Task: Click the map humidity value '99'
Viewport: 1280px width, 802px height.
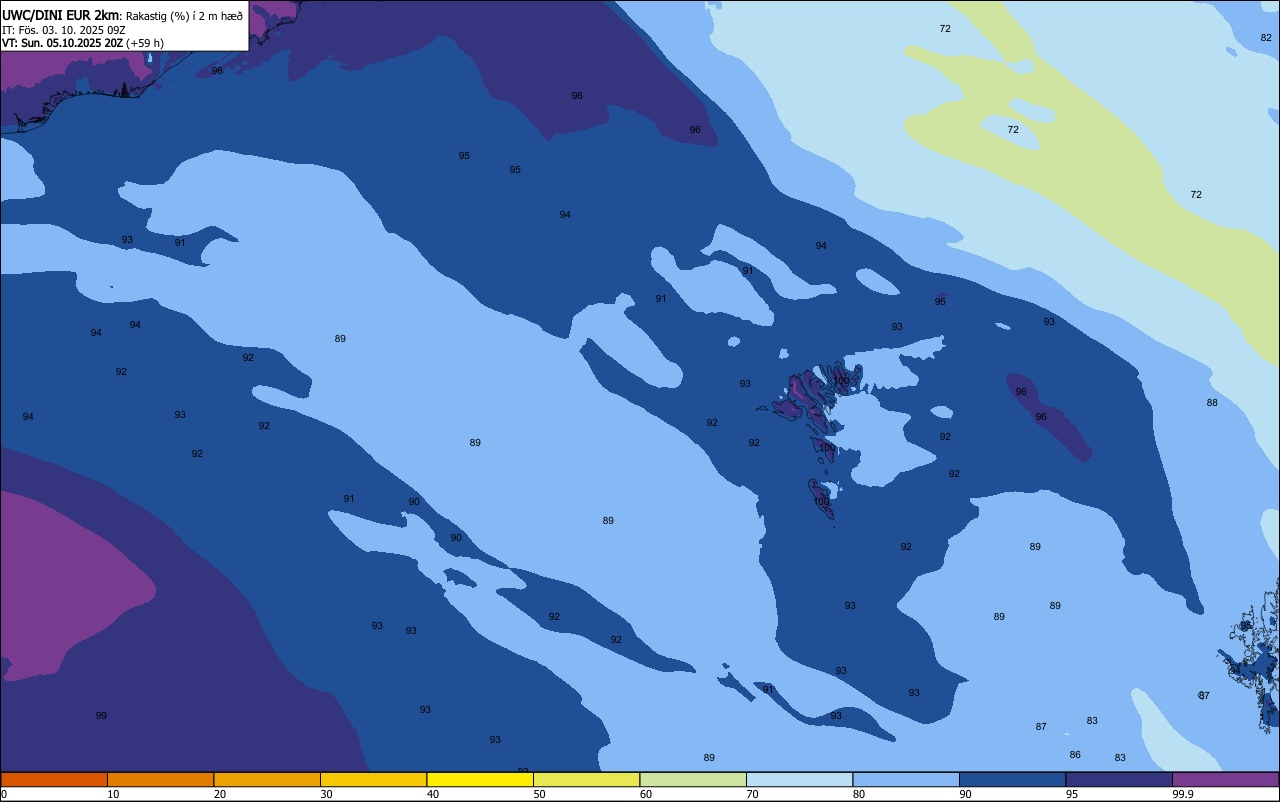Action: pos(101,715)
